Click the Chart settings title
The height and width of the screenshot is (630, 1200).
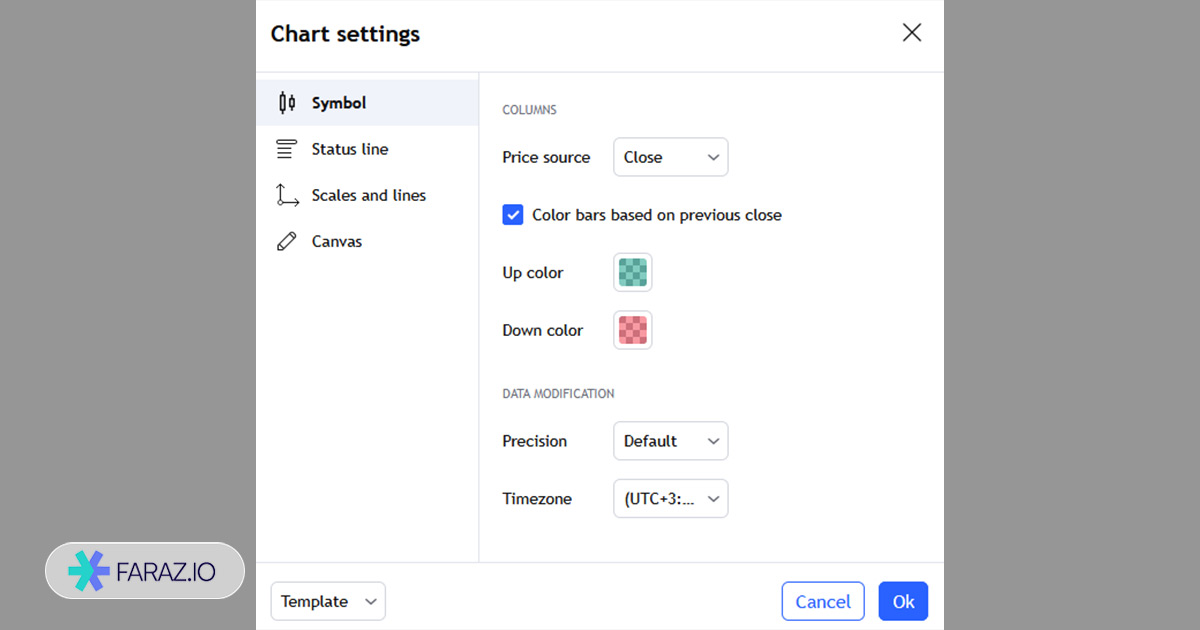point(345,34)
